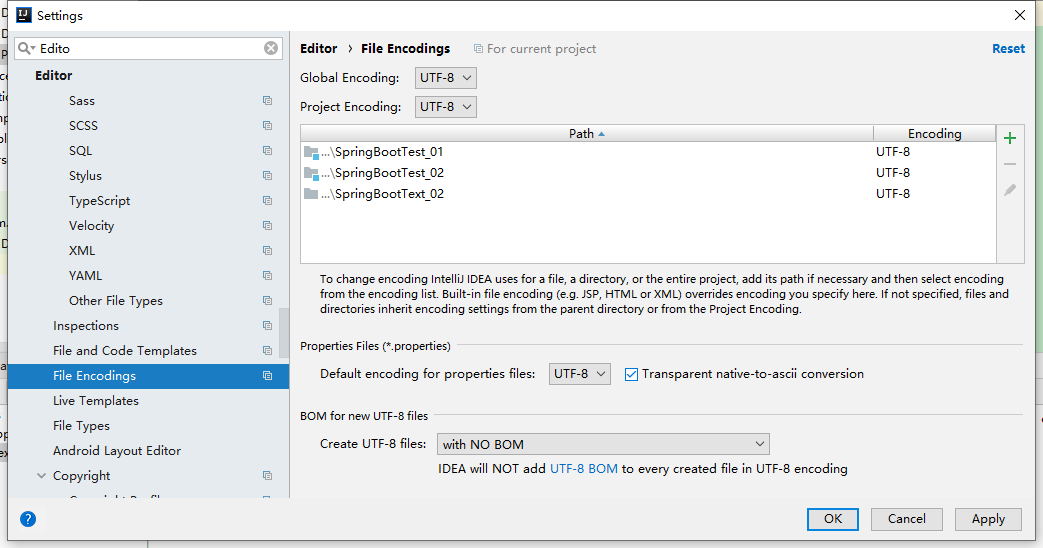Click project-level icon next to SQL

pos(267,150)
